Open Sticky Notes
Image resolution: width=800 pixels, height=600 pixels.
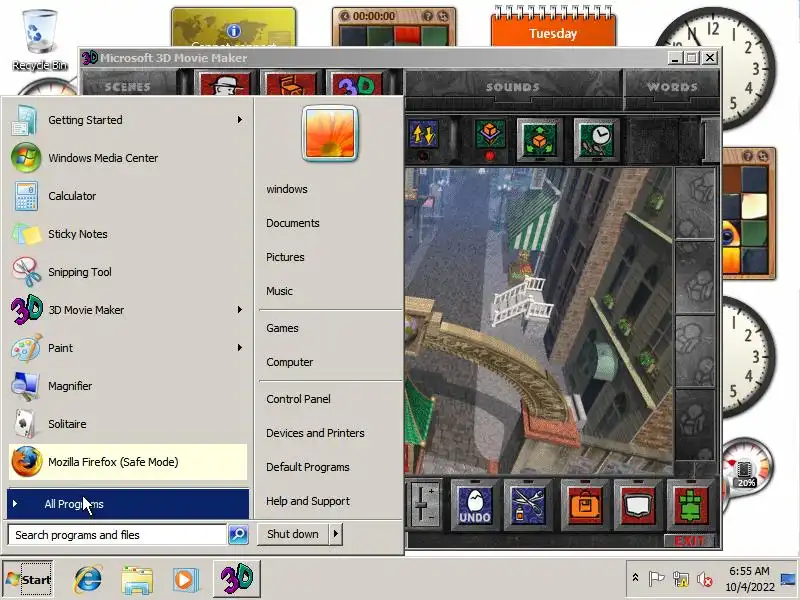[x=128, y=234]
